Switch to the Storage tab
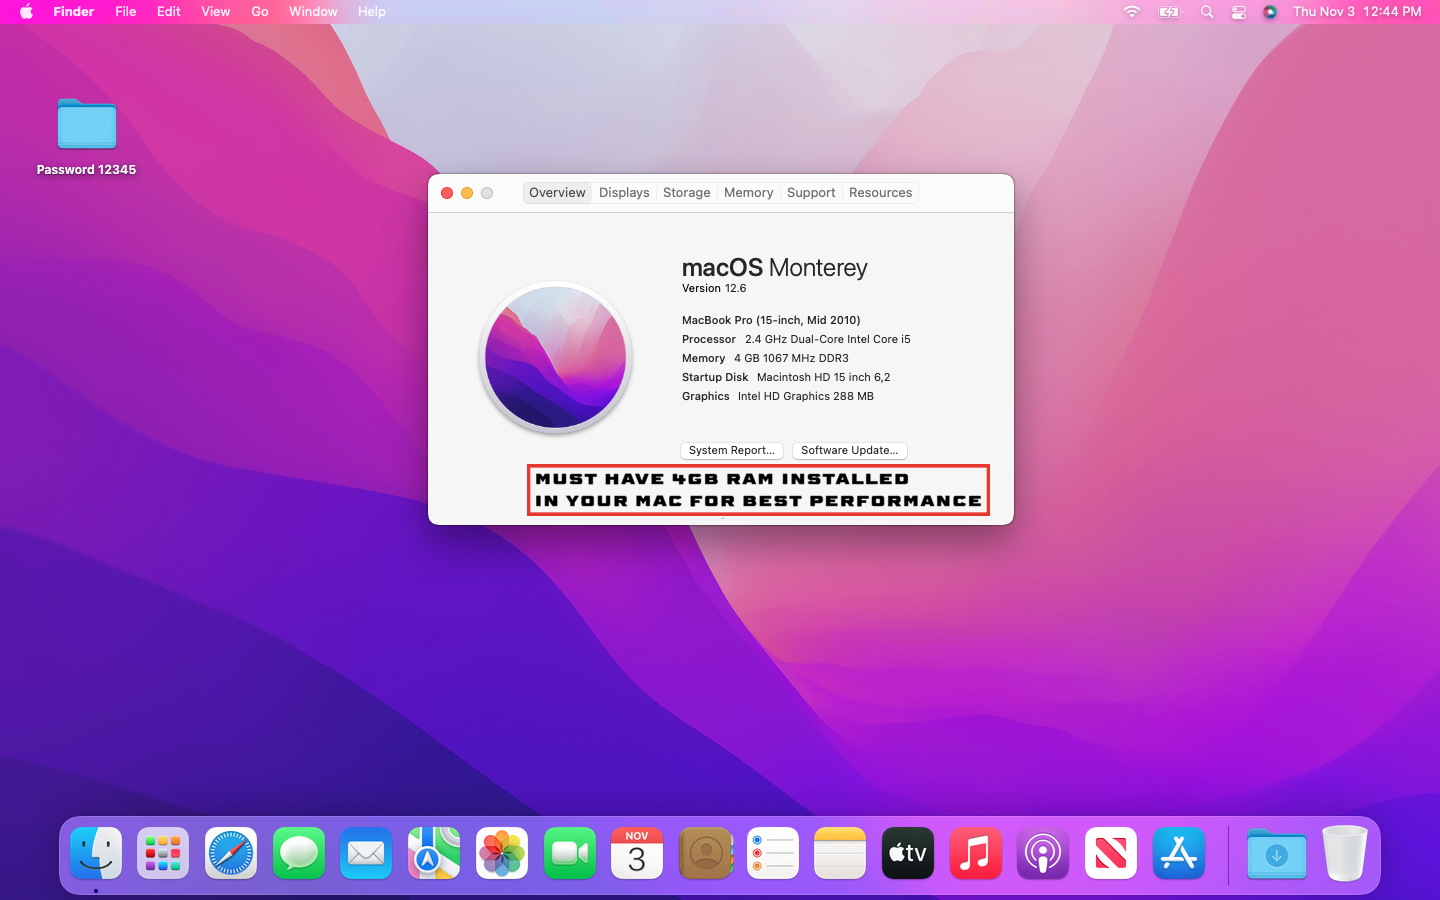This screenshot has height=900, width=1440. pos(686,193)
